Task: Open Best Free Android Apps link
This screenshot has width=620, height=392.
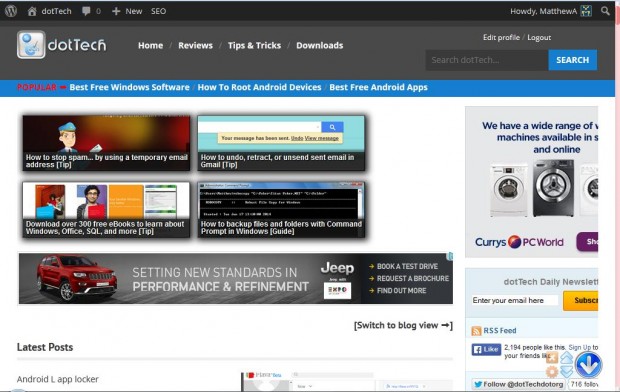Action: (378, 87)
